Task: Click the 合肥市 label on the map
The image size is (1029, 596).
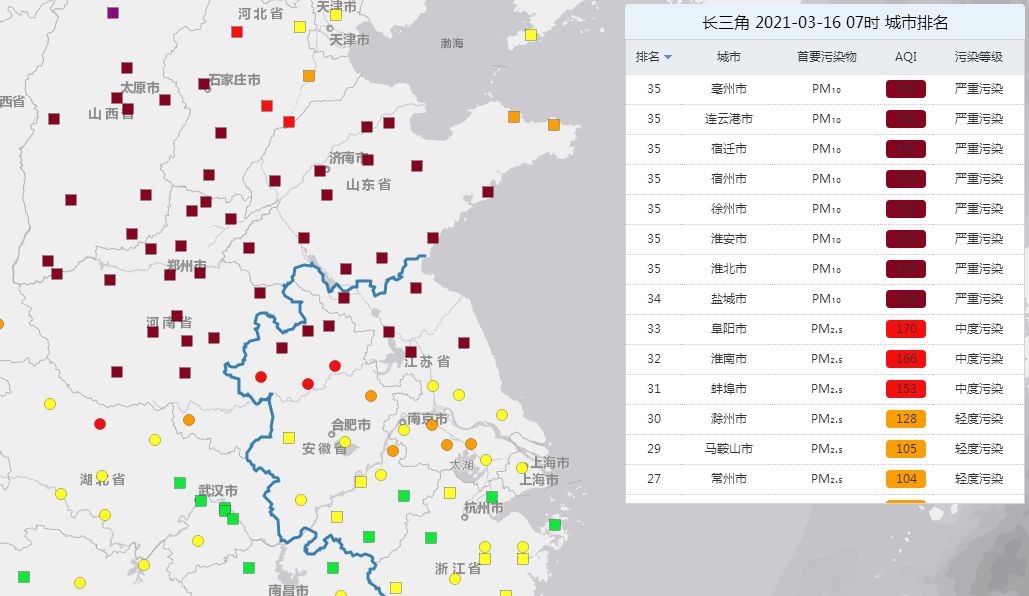Action: click(x=350, y=424)
